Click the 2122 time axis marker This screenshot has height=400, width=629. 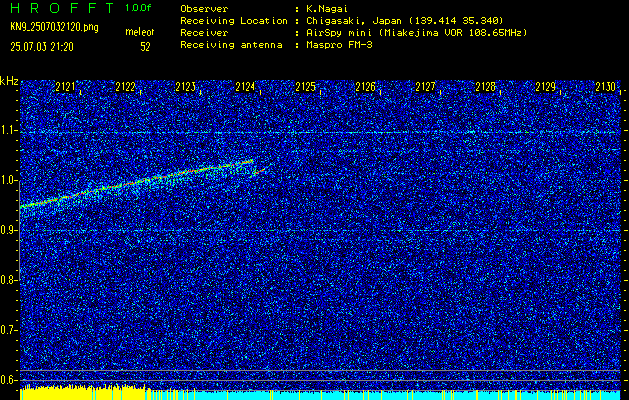pyautogui.click(x=125, y=87)
